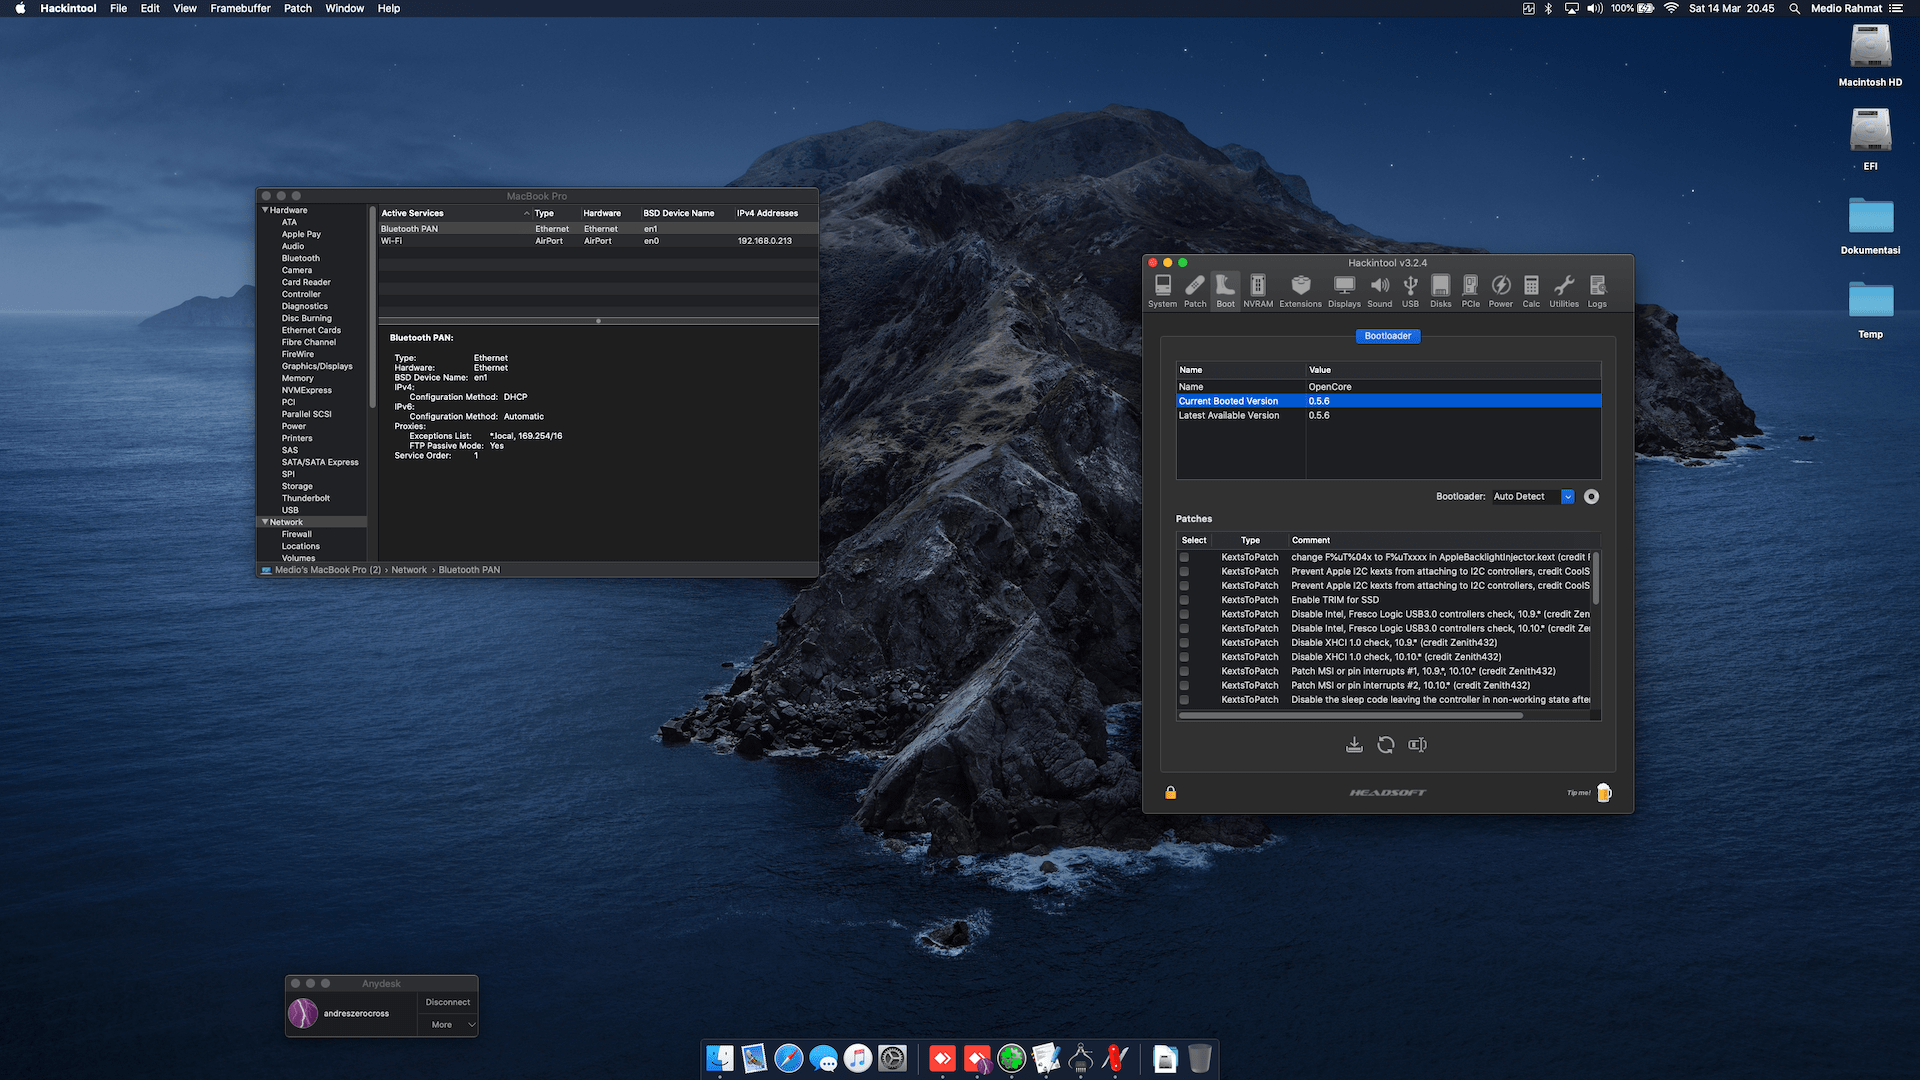Open the Framebuffer menu

(x=240, y=8)
